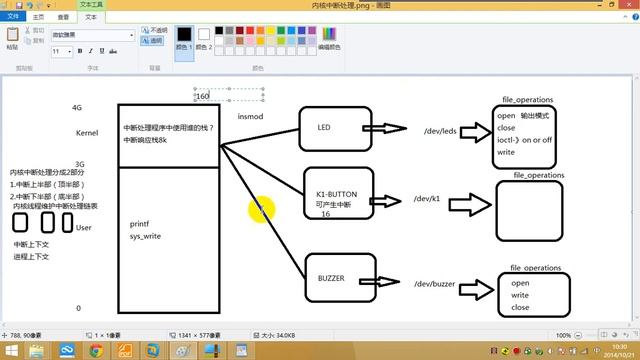Screen dimensions: 640x360
Task: Switch to the Paint app in the taskbar
Action: tap(183, 351)
